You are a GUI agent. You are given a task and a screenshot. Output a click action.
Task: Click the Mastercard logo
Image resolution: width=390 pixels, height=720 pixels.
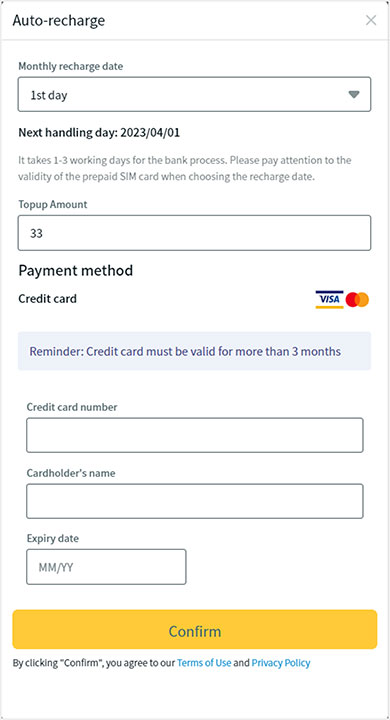coord(357,299)
